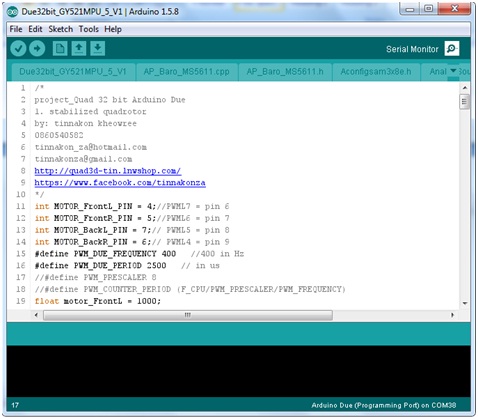This screenshot has width=478, height=420.
Task: Open the tab list dropdown arrow
Action: tap(453, 71)
